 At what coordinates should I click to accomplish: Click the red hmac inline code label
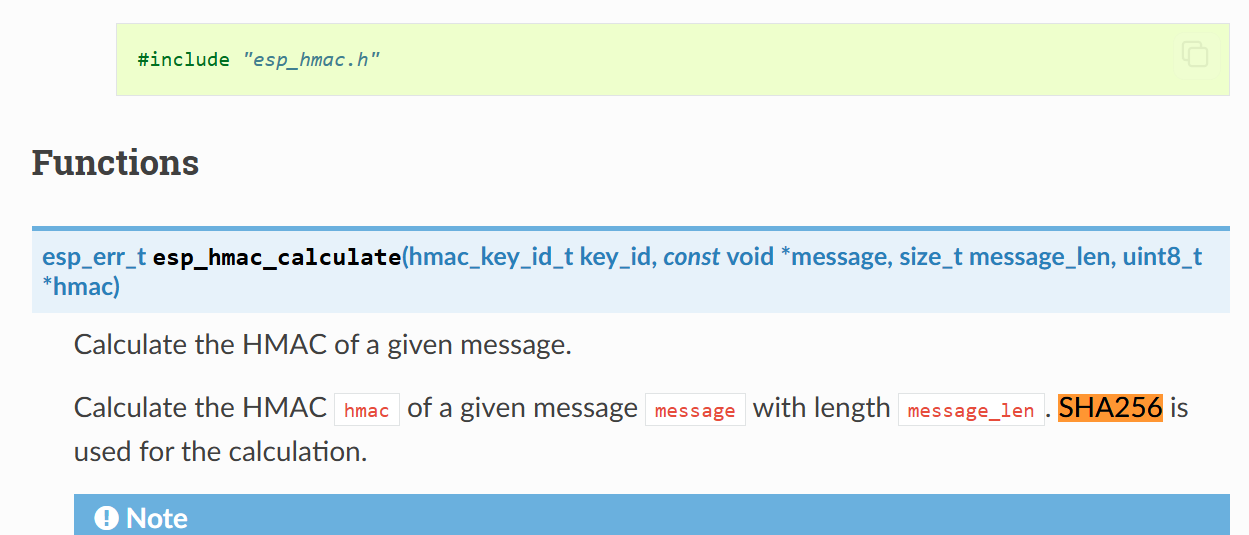(366, 410)
